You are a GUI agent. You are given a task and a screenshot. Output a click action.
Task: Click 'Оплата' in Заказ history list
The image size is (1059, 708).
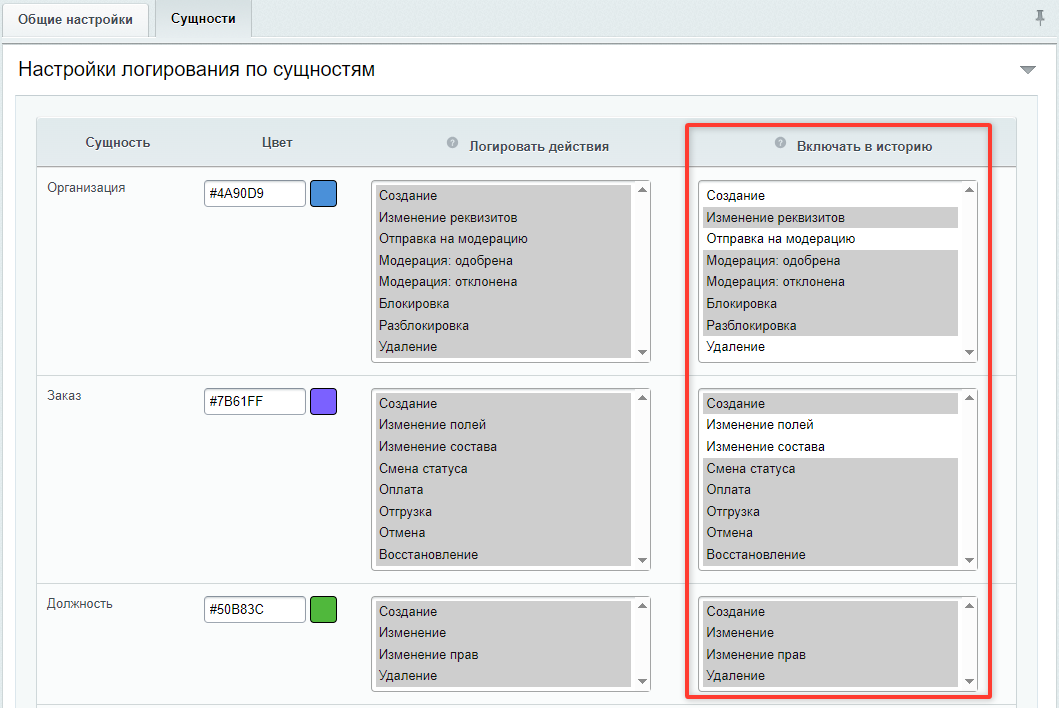(x=830, y=490)
